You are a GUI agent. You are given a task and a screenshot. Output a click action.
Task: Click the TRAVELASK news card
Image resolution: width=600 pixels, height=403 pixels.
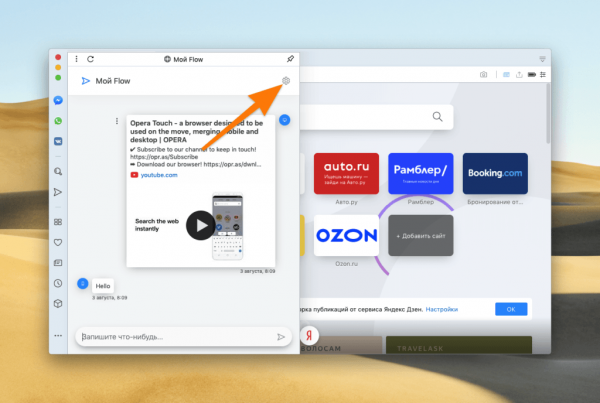coord(459,345)
